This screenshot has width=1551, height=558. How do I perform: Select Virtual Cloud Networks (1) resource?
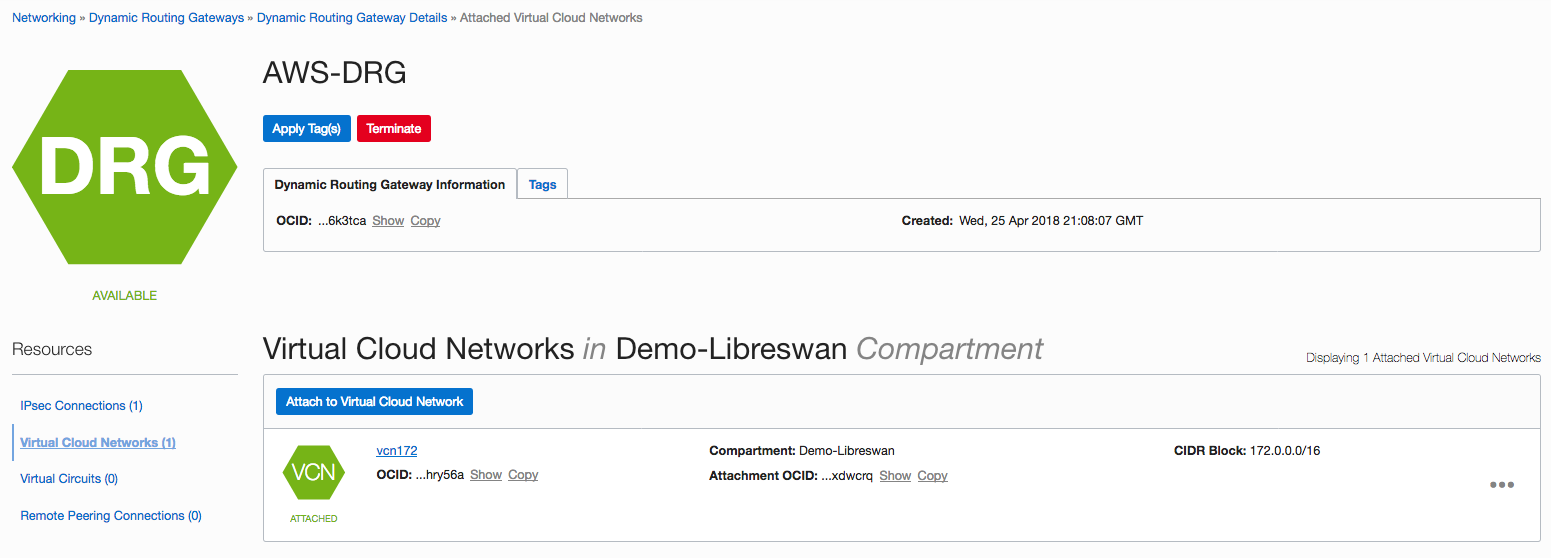(98, 442)
